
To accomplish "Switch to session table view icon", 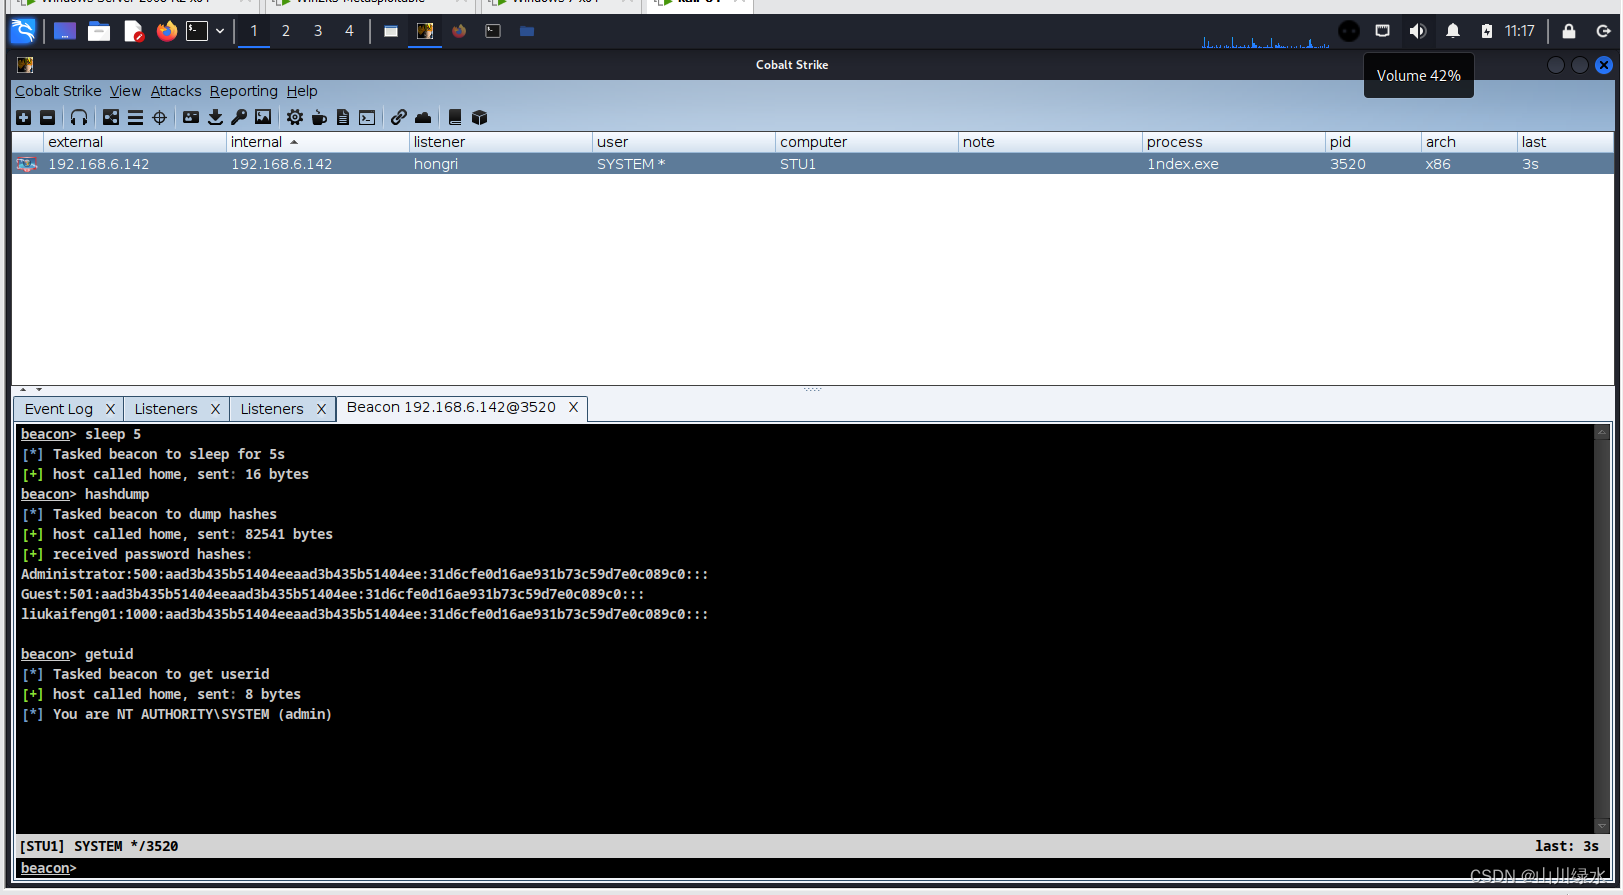I will tap(135, 117).
